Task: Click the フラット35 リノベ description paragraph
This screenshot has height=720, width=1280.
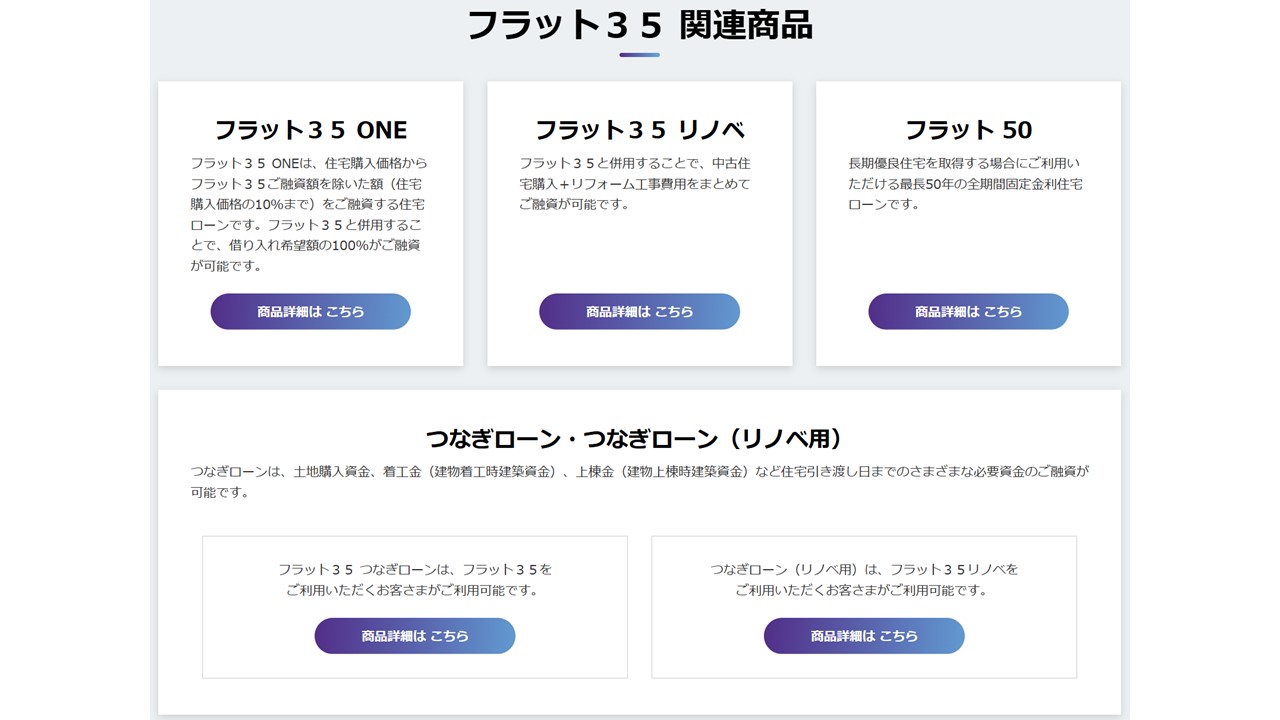Action: click(x=634, y=183)
